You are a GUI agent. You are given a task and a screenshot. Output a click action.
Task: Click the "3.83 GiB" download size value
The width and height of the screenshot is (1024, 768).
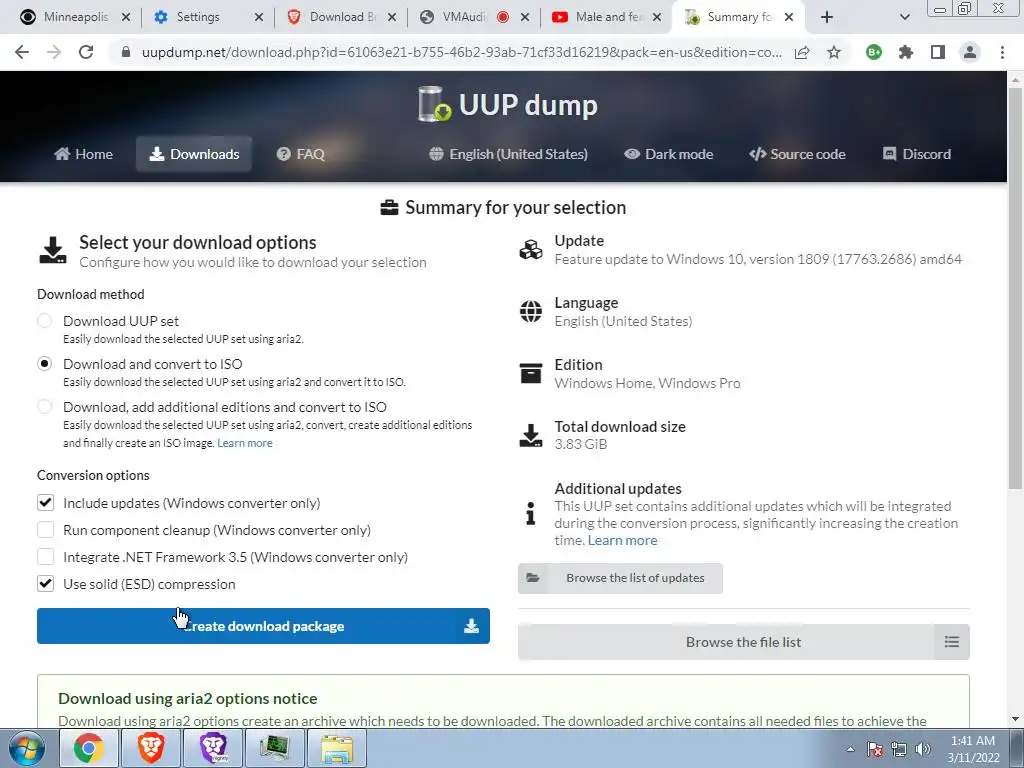click(581, 444)
